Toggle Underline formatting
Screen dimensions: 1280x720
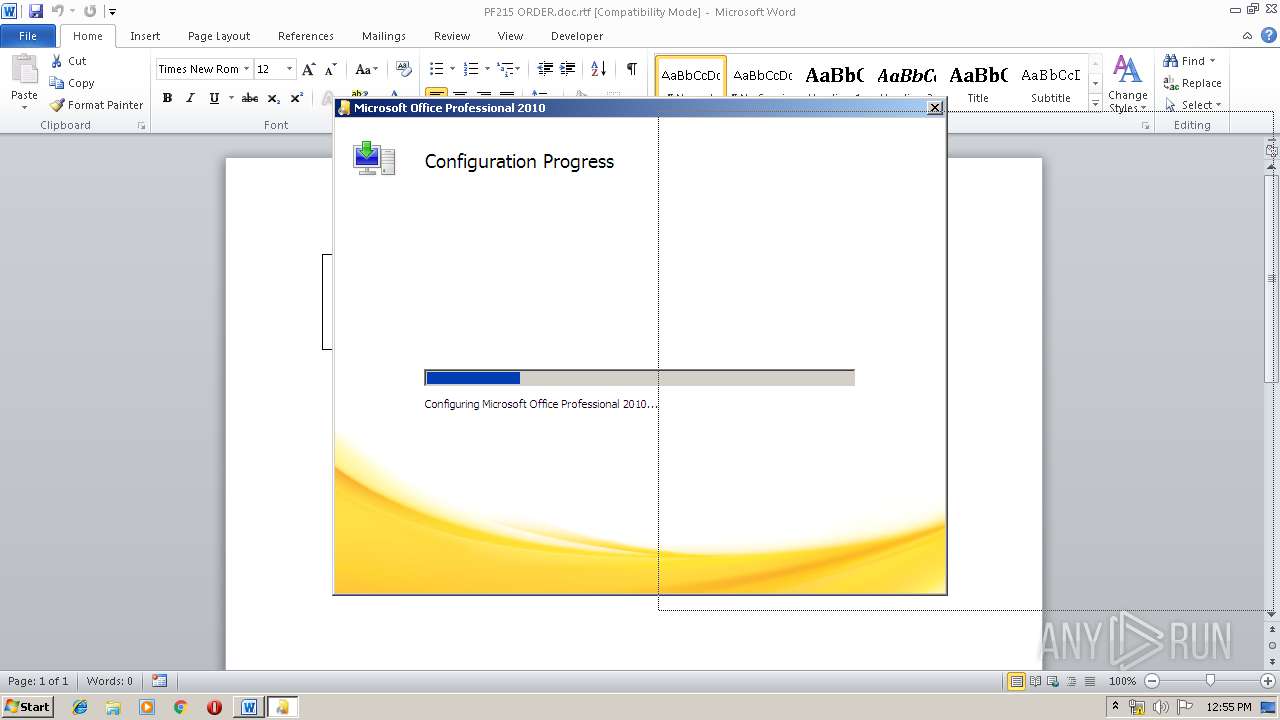[213, 98]
